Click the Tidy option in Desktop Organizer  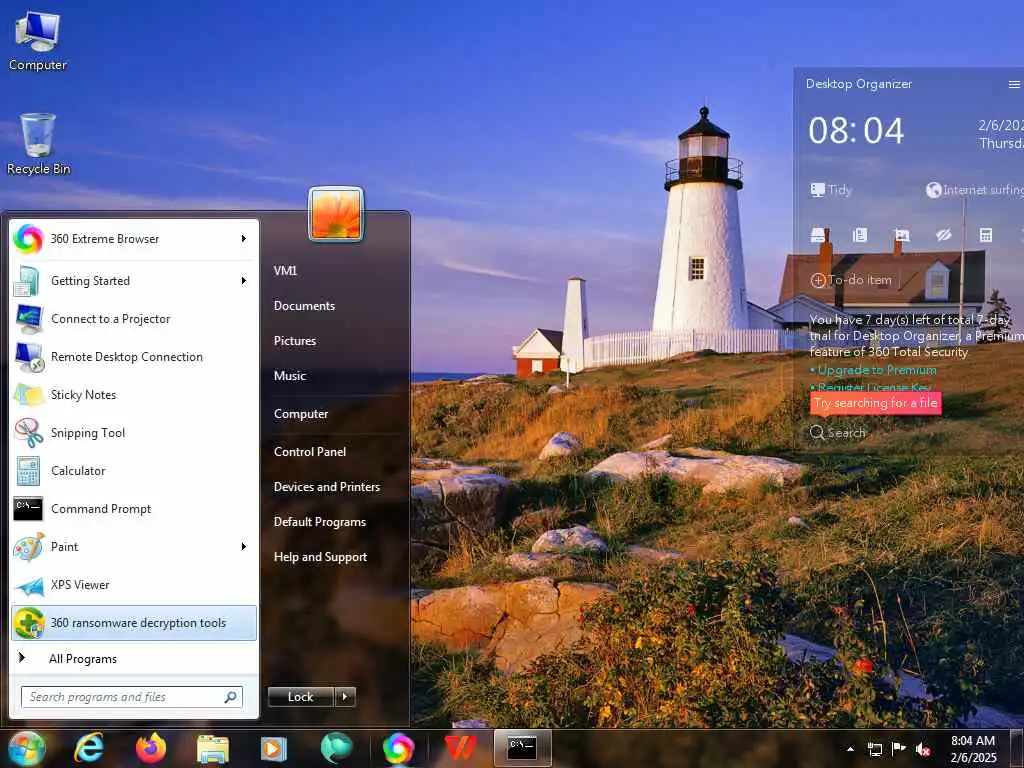tap(831, 190)
